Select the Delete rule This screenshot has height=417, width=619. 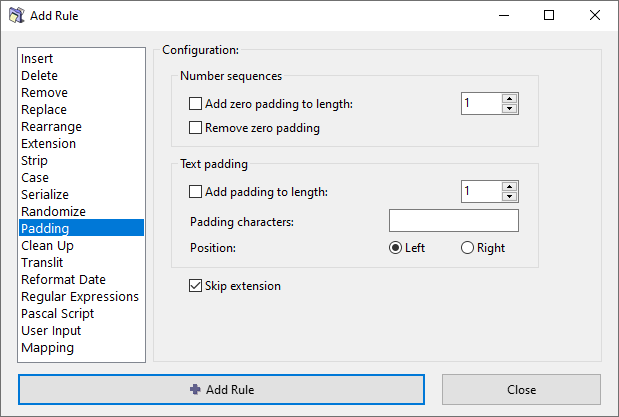pyautogui.click(x=81, y=75)
